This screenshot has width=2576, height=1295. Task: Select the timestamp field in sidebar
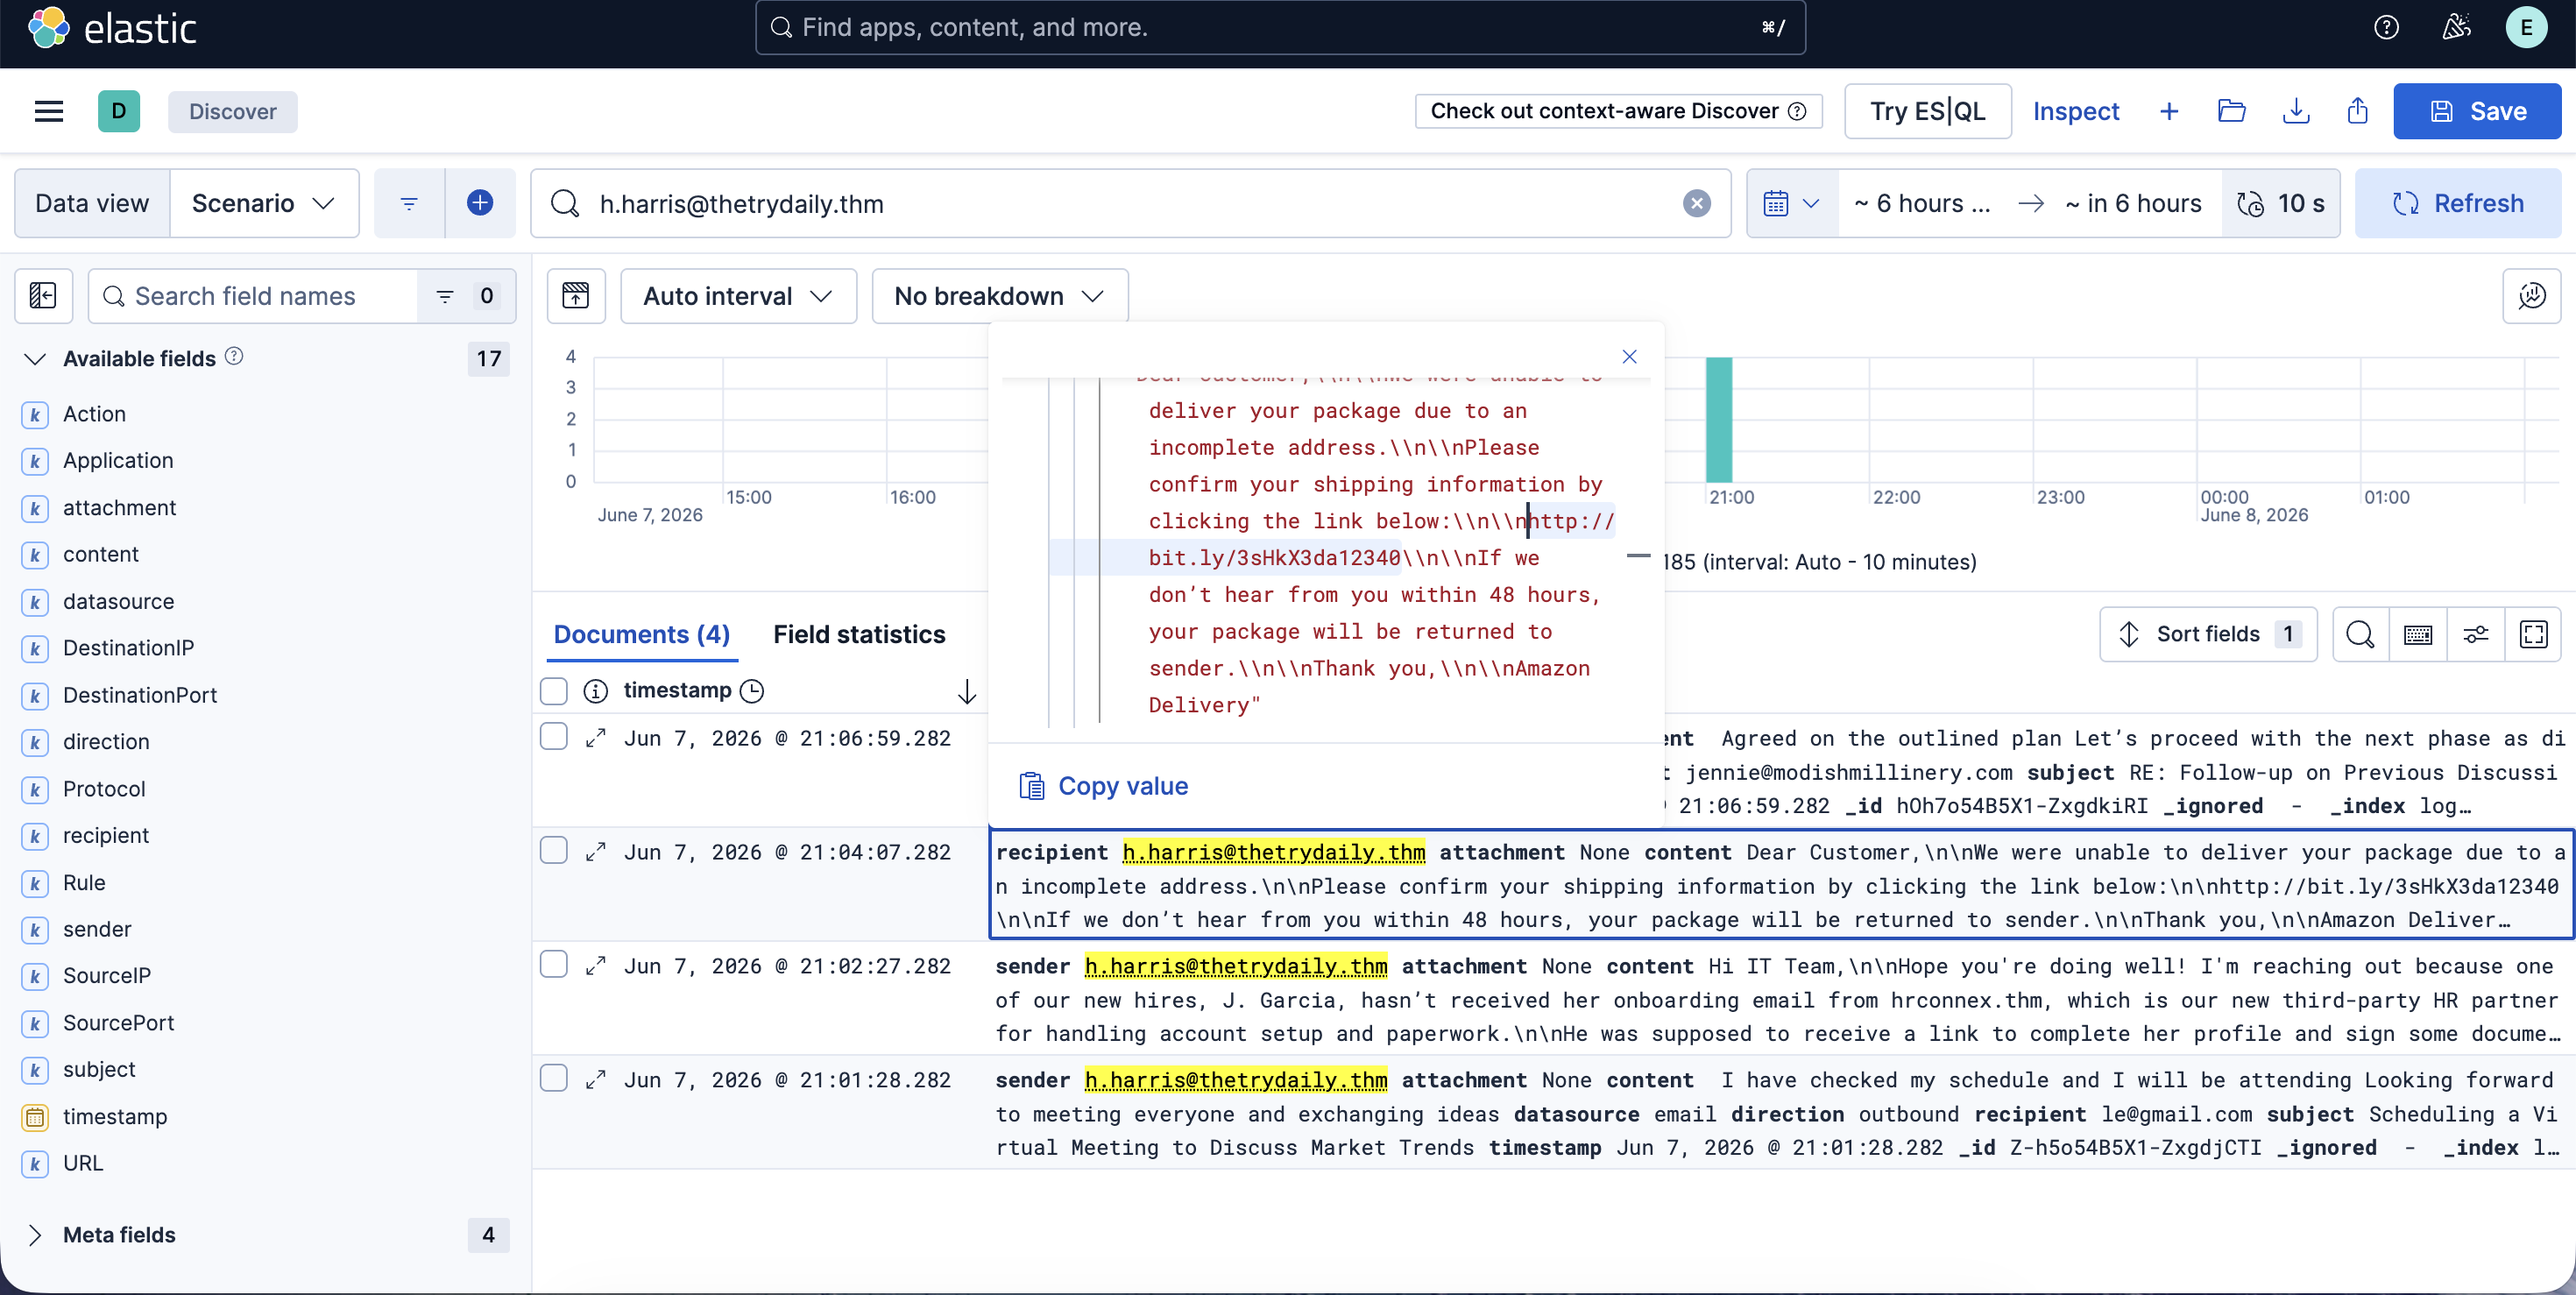115,1117
